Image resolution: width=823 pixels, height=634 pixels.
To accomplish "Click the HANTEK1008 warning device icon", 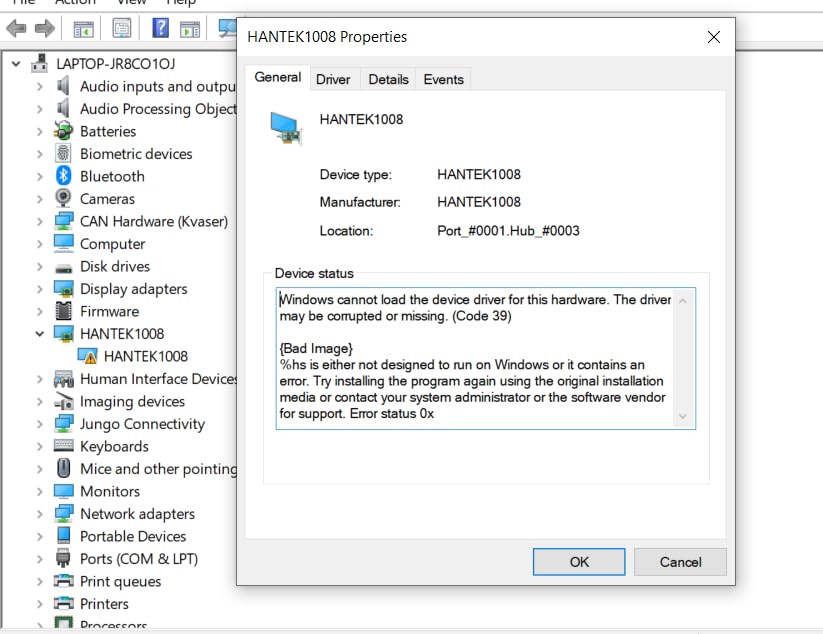I will [87, 356].
